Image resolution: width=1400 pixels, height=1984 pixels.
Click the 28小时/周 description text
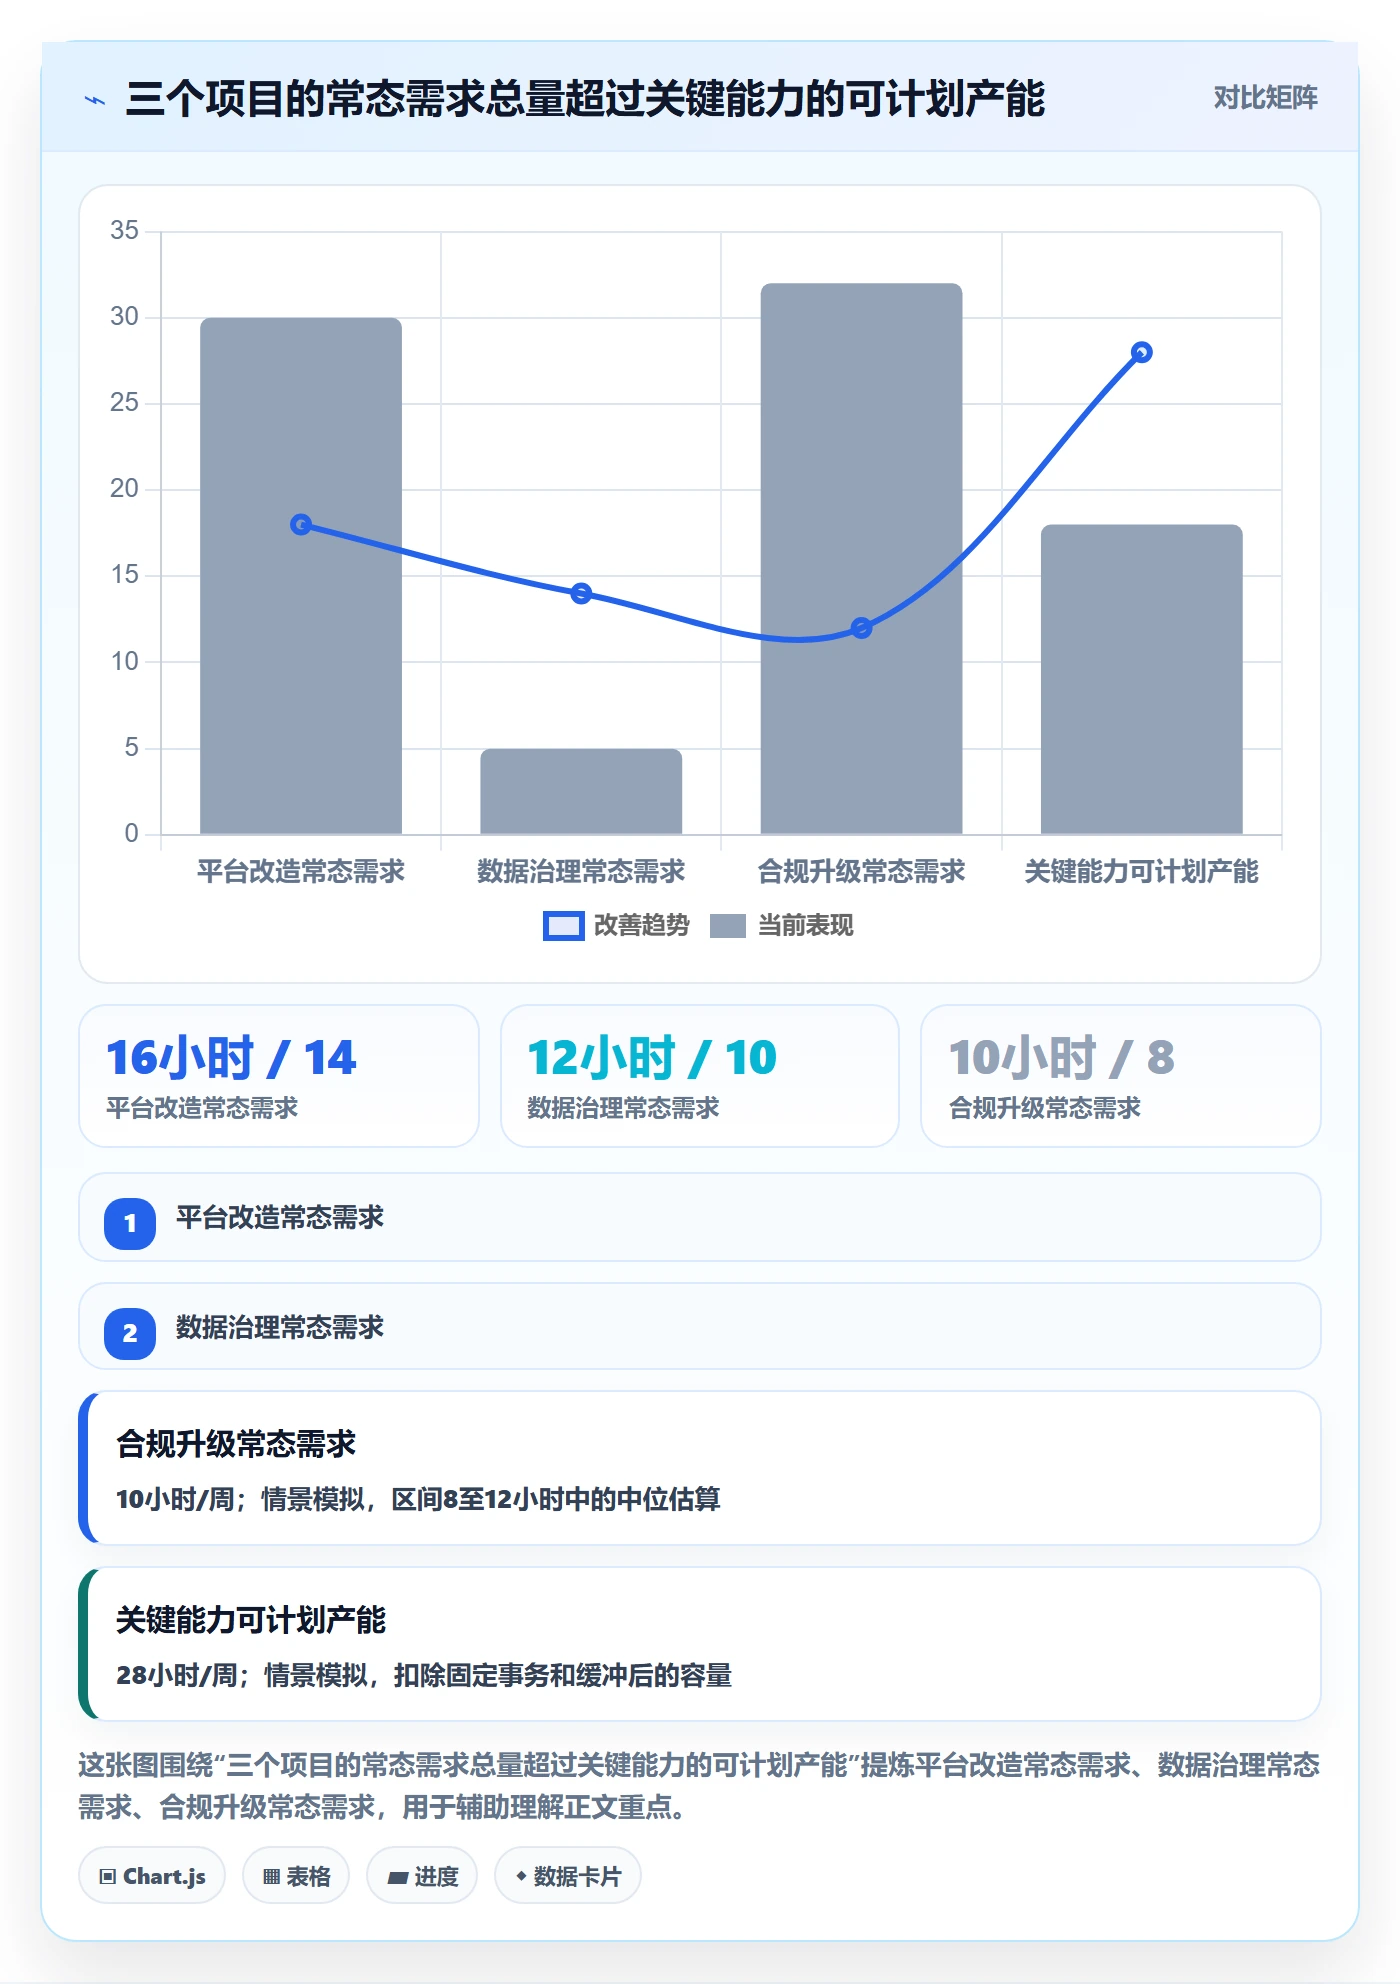424,1675
